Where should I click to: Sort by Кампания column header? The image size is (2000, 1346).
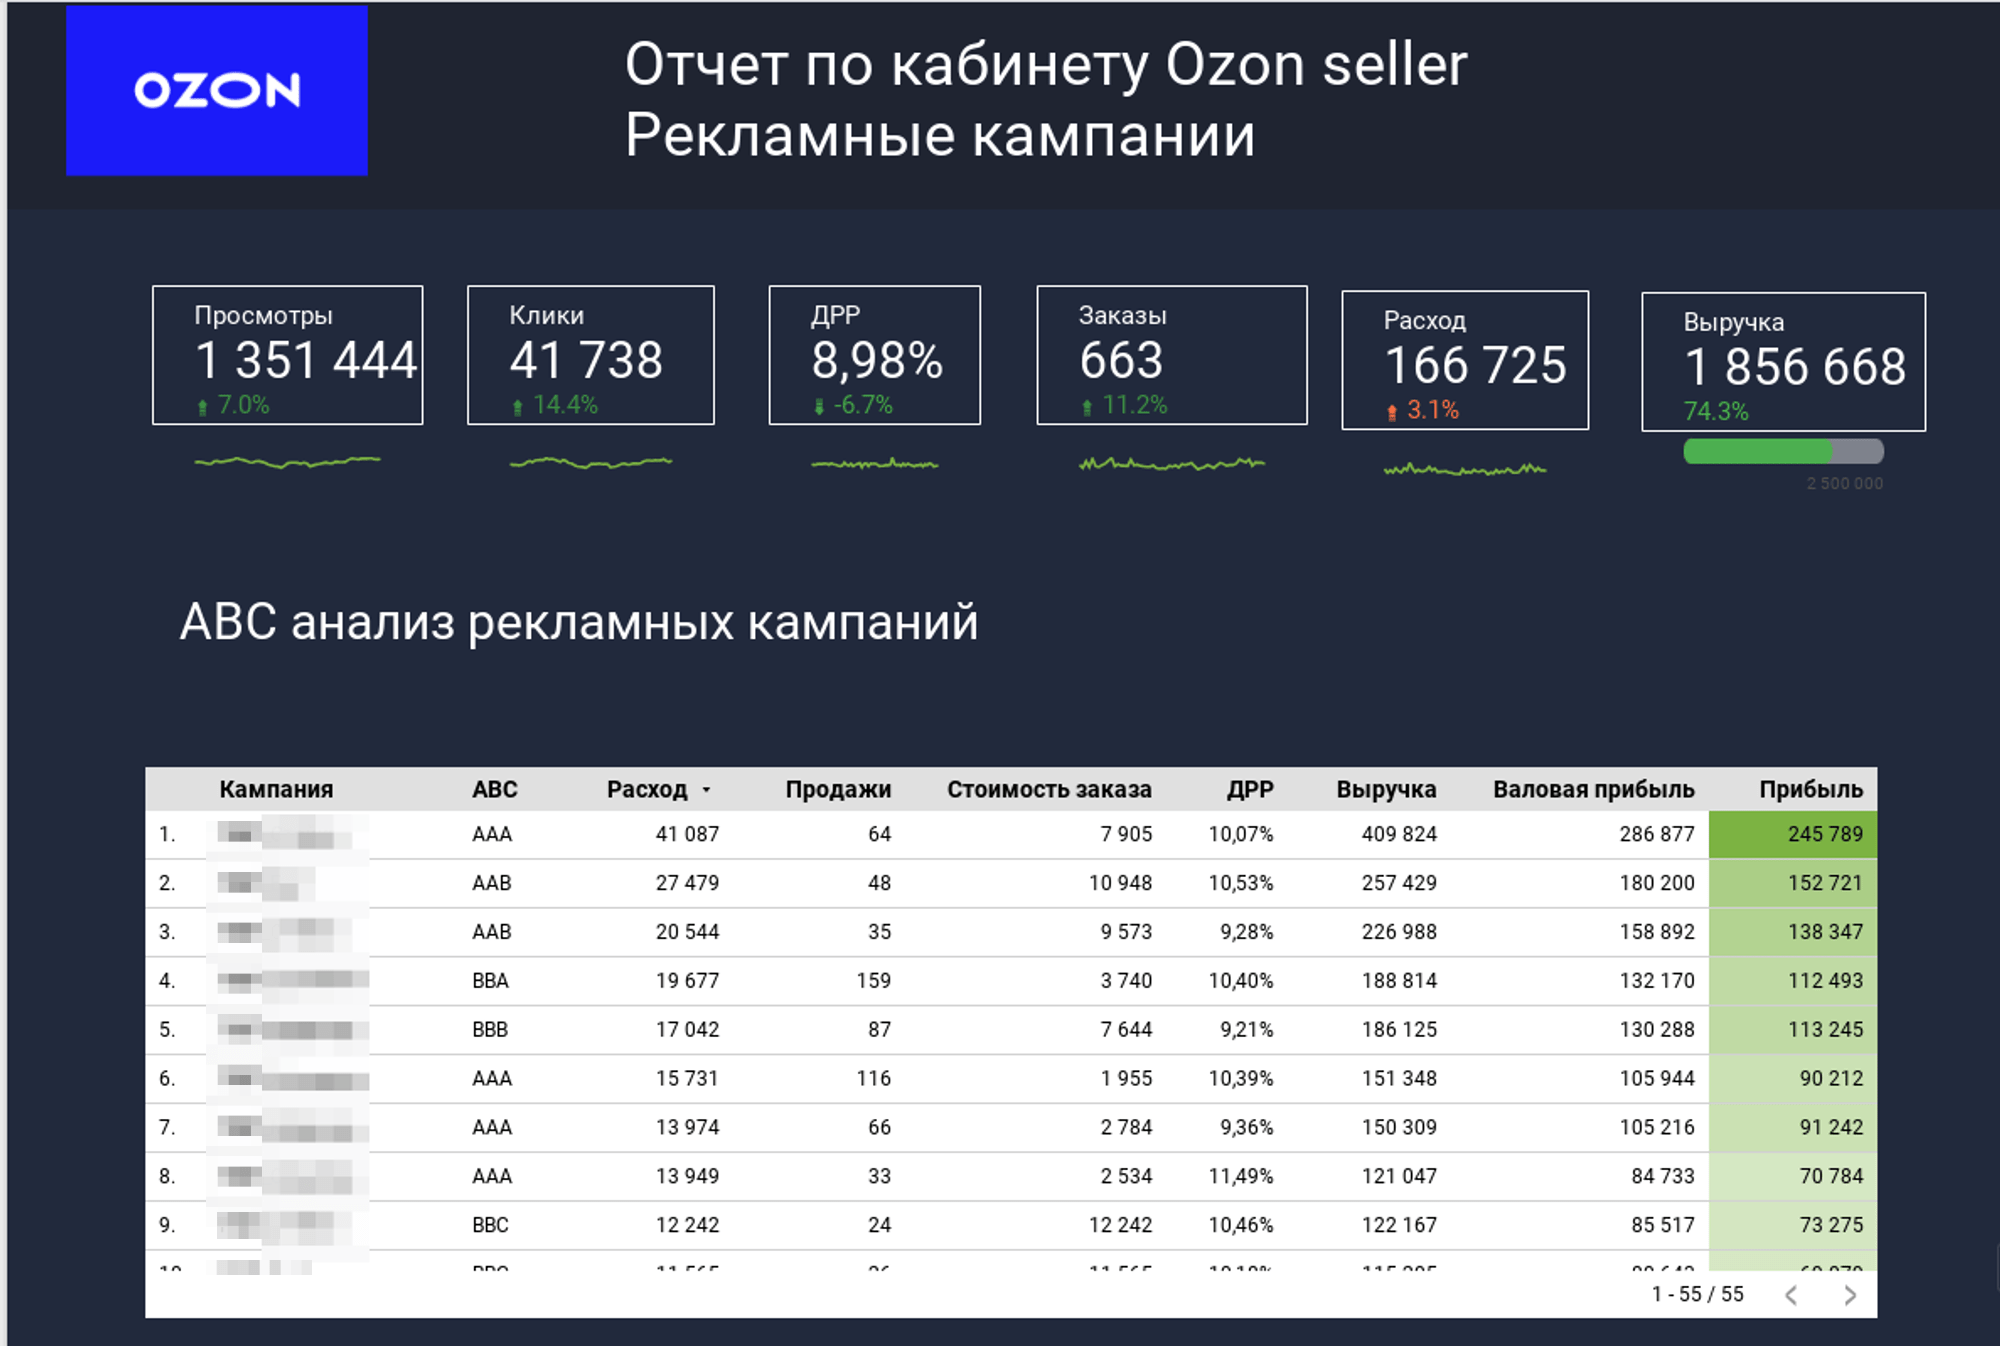coord(276,789)
